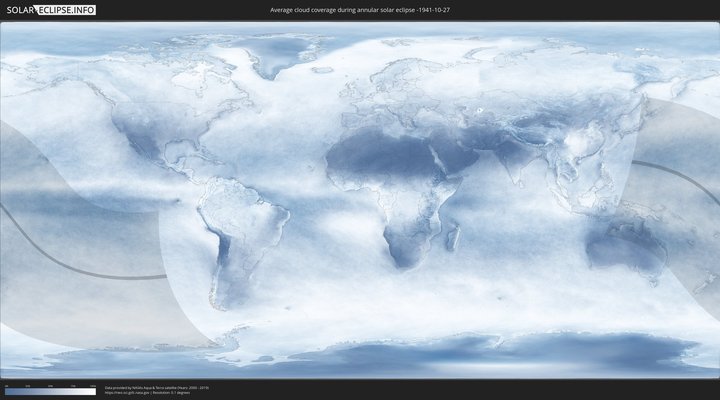The height and width of the screenshot is (400, 720).
Task: Click the eclipse path line near right edge
Action: 680,171
